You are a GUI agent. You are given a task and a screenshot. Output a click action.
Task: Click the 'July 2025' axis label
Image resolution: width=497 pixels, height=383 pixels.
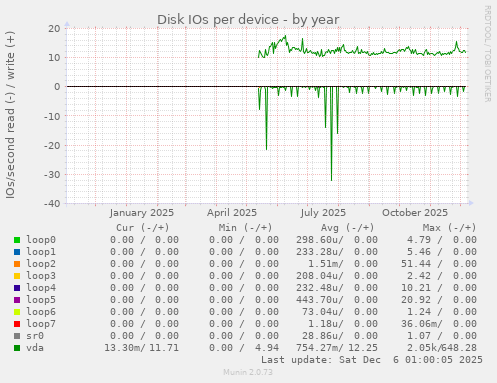[x=323, y=213]
